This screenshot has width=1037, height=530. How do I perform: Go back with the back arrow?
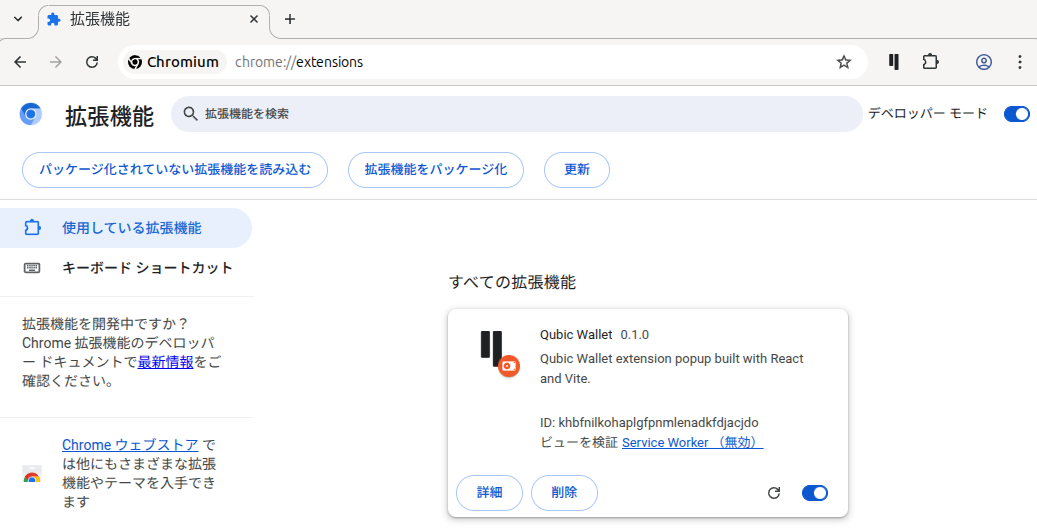(20, 62)
